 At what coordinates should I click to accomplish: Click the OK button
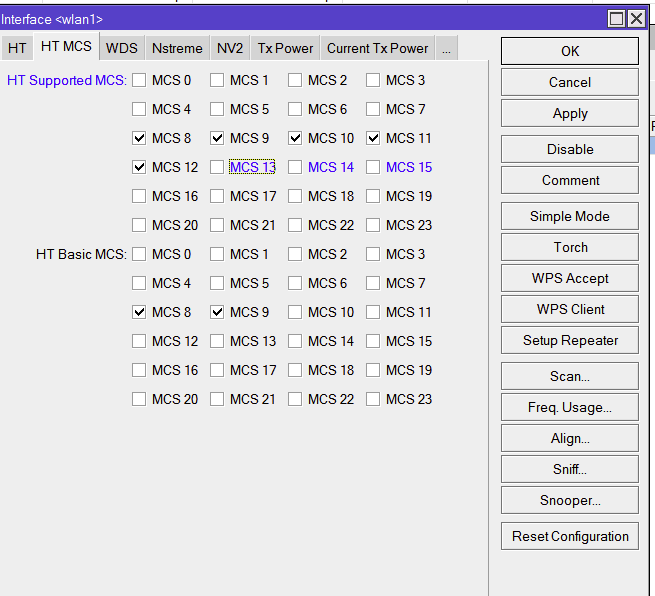click(569, 51)
